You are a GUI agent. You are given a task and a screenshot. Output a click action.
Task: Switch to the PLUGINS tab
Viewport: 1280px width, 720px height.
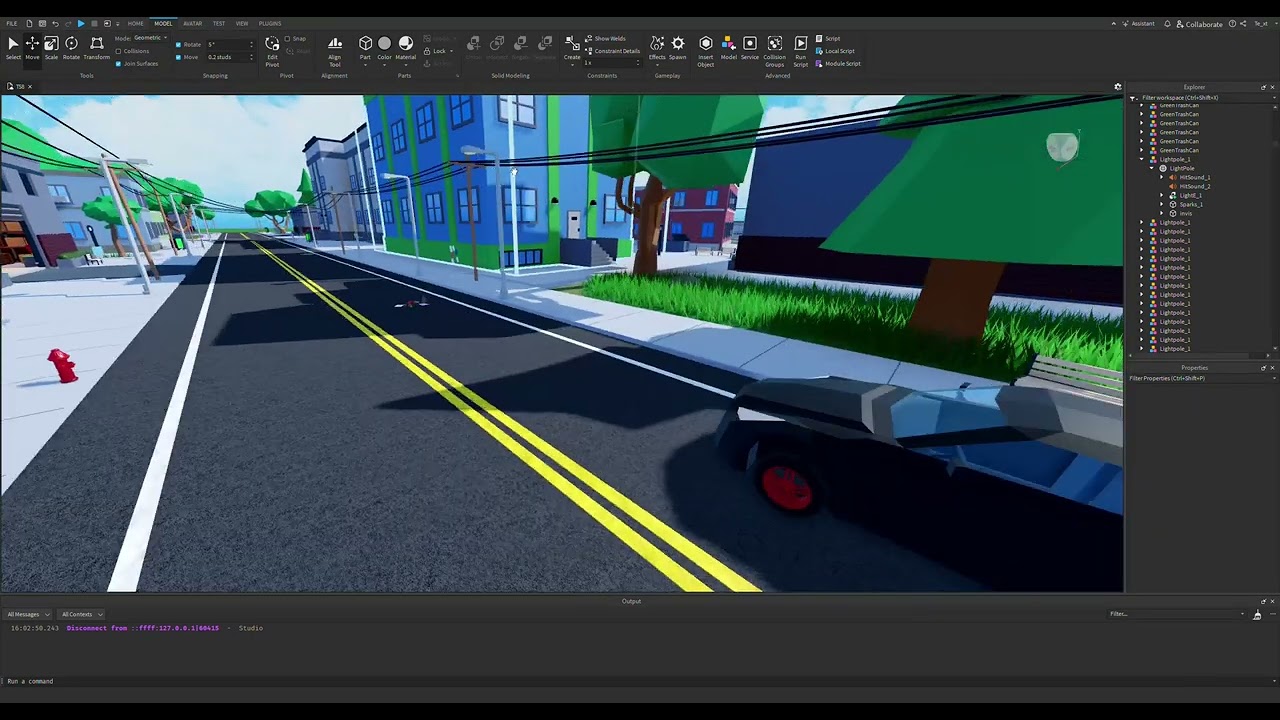[x=270, y=23]
